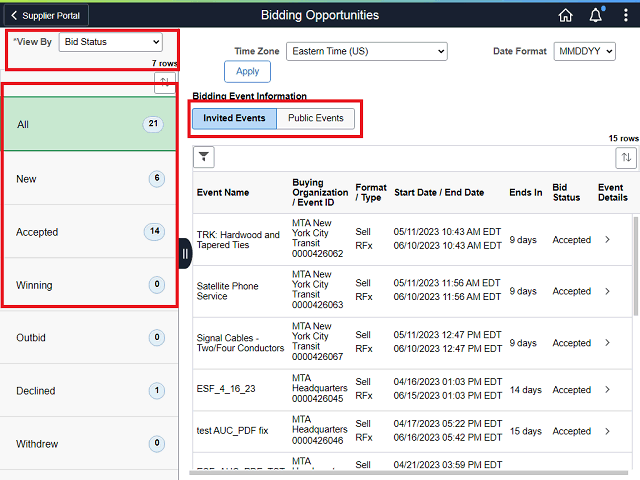This screenshot has height=480, width=640.
Task: Select the Accepted status category
Action: tap(89, 231)
